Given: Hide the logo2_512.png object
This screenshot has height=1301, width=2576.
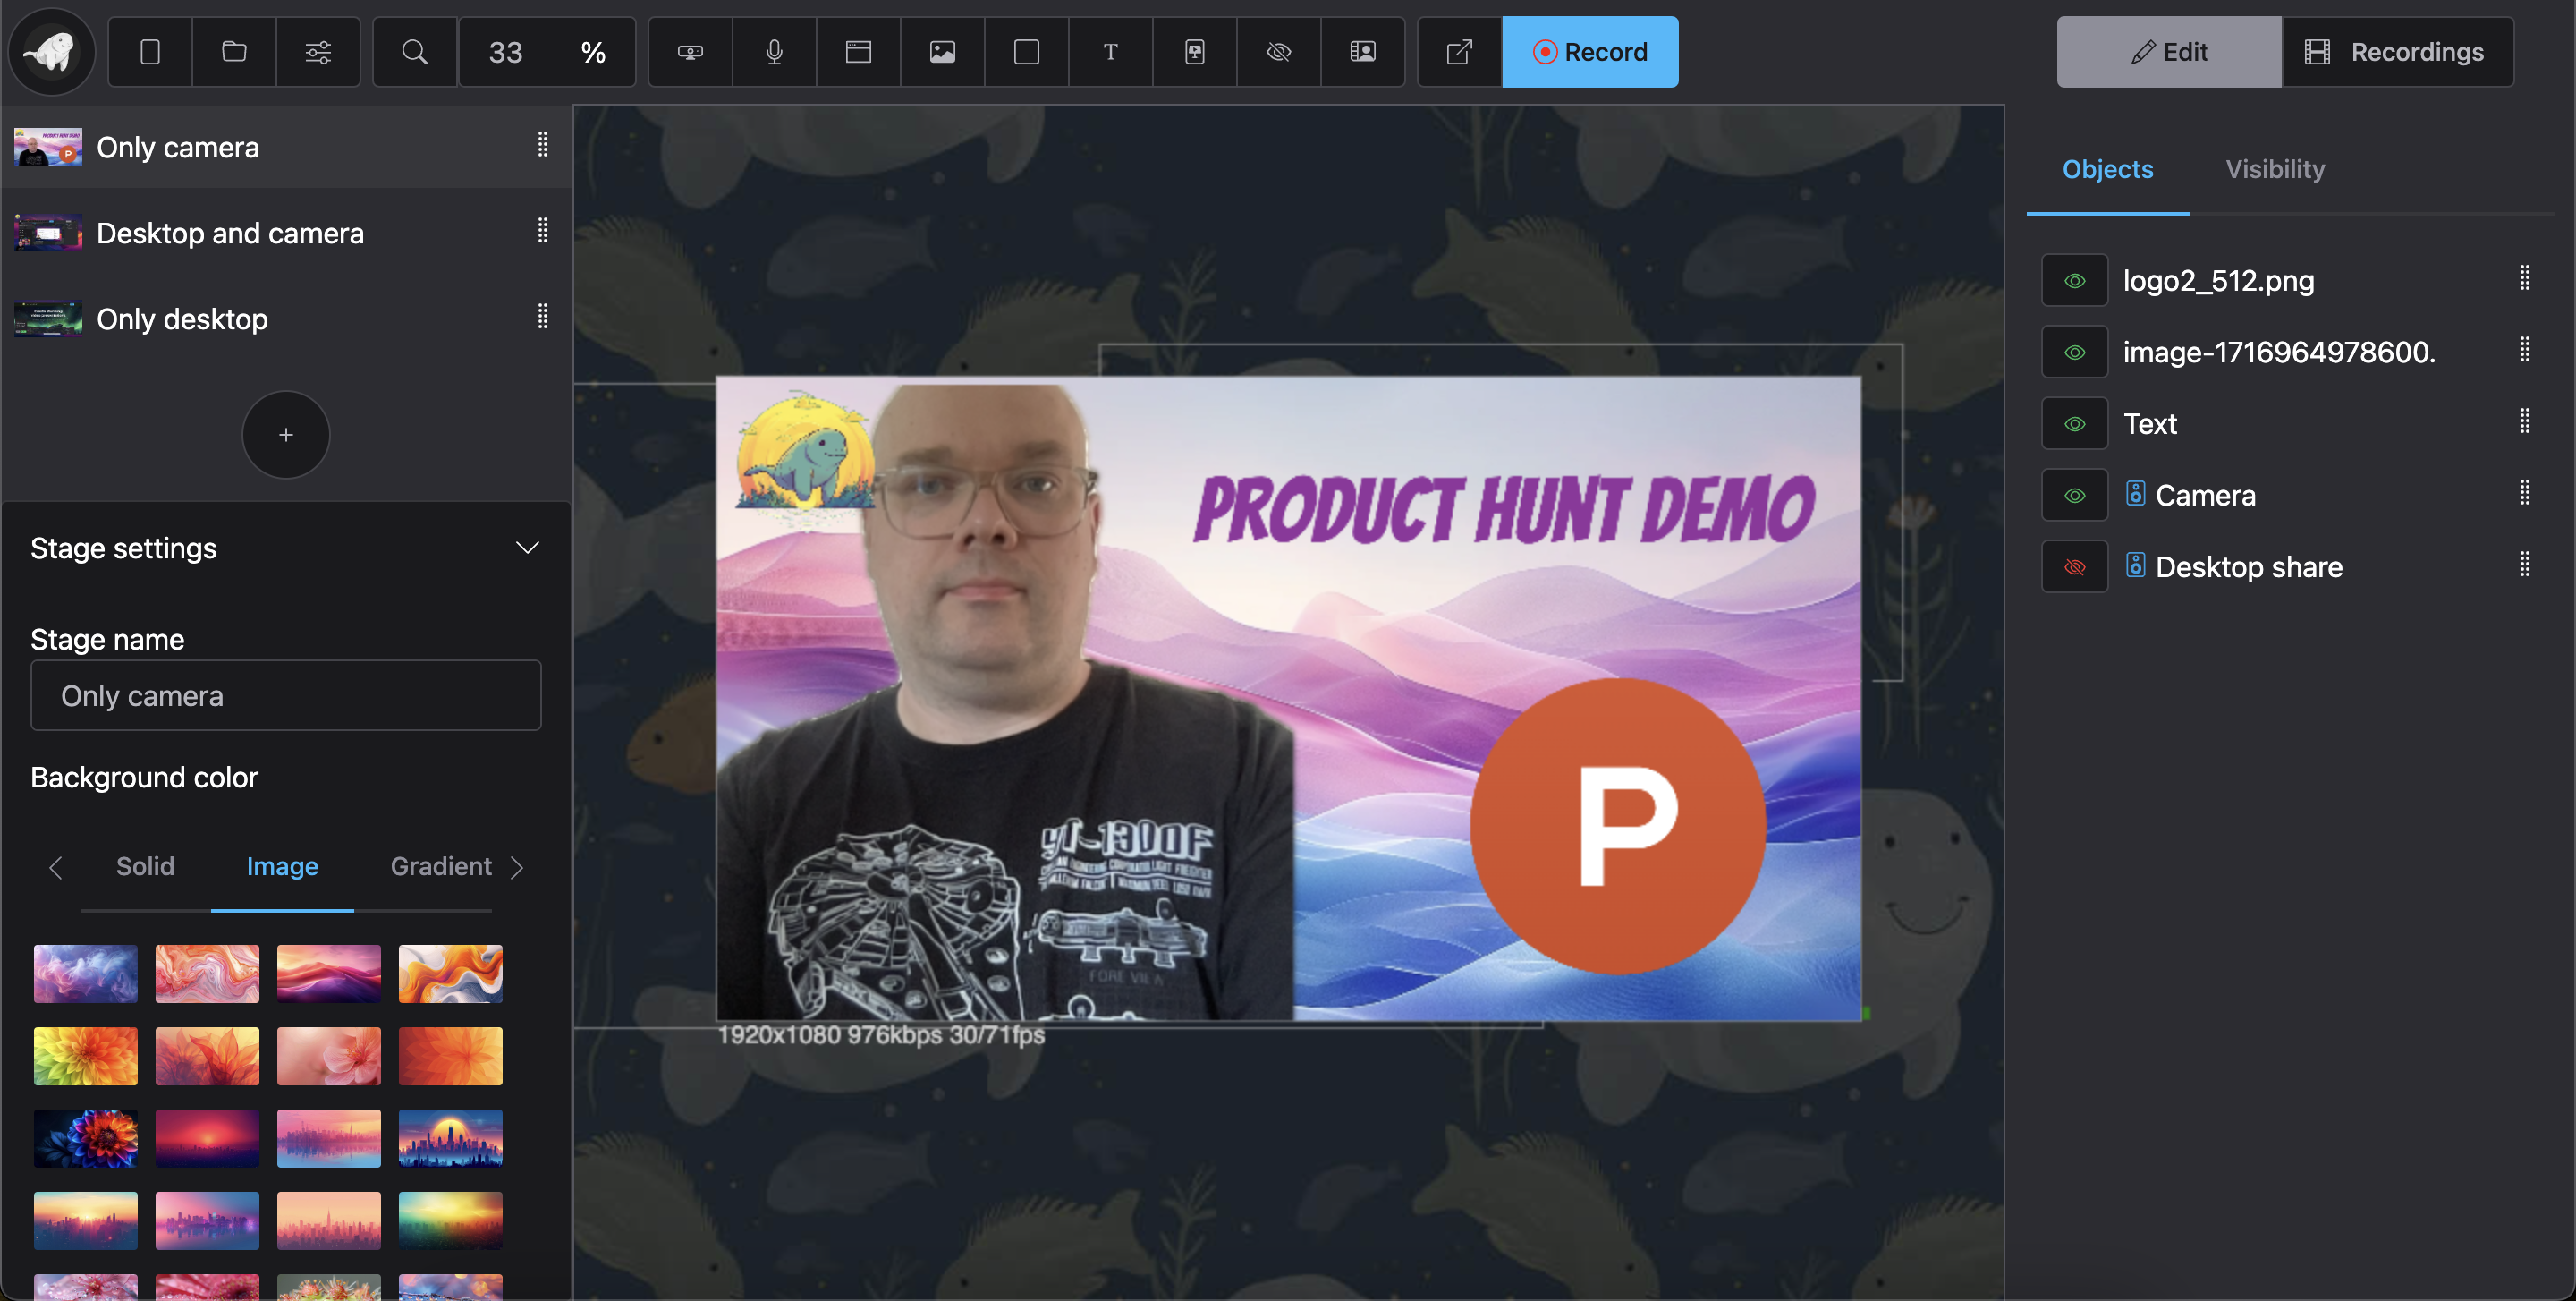Looking at the screenshot, I should click(x=2074, y=281).
